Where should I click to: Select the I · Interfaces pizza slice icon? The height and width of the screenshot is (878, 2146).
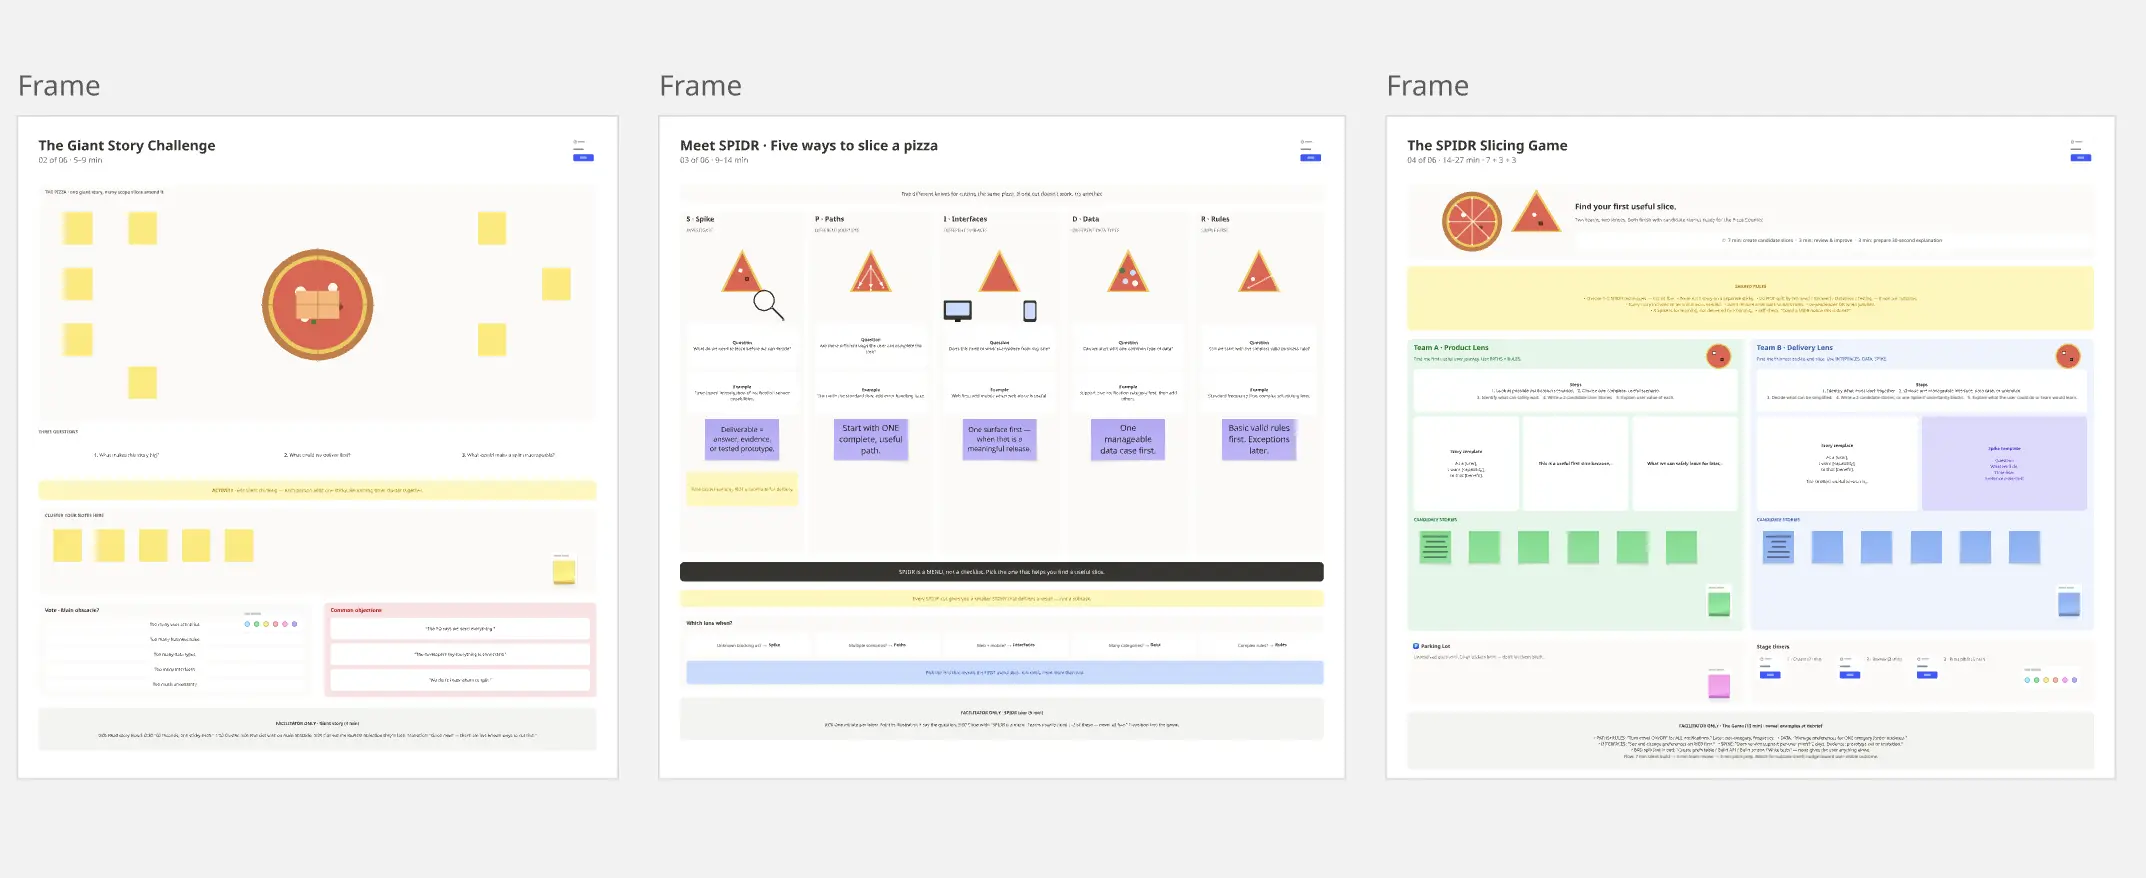(x=998, y=271)
